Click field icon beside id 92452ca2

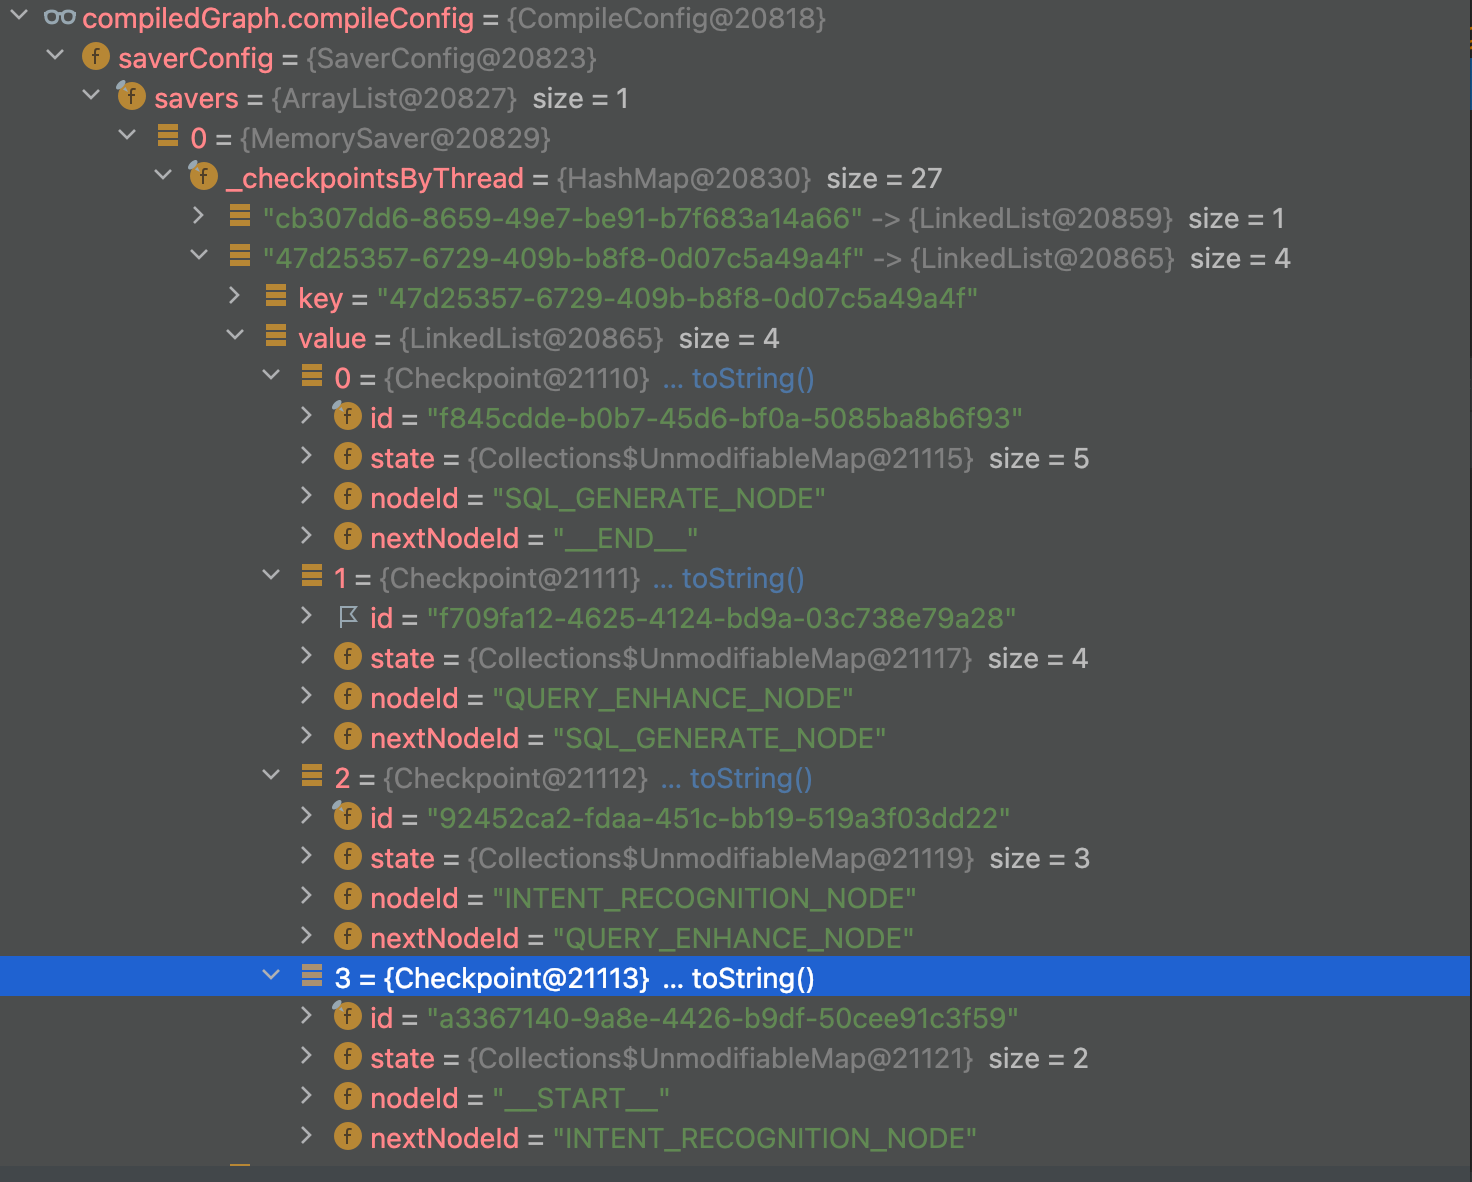347,816
